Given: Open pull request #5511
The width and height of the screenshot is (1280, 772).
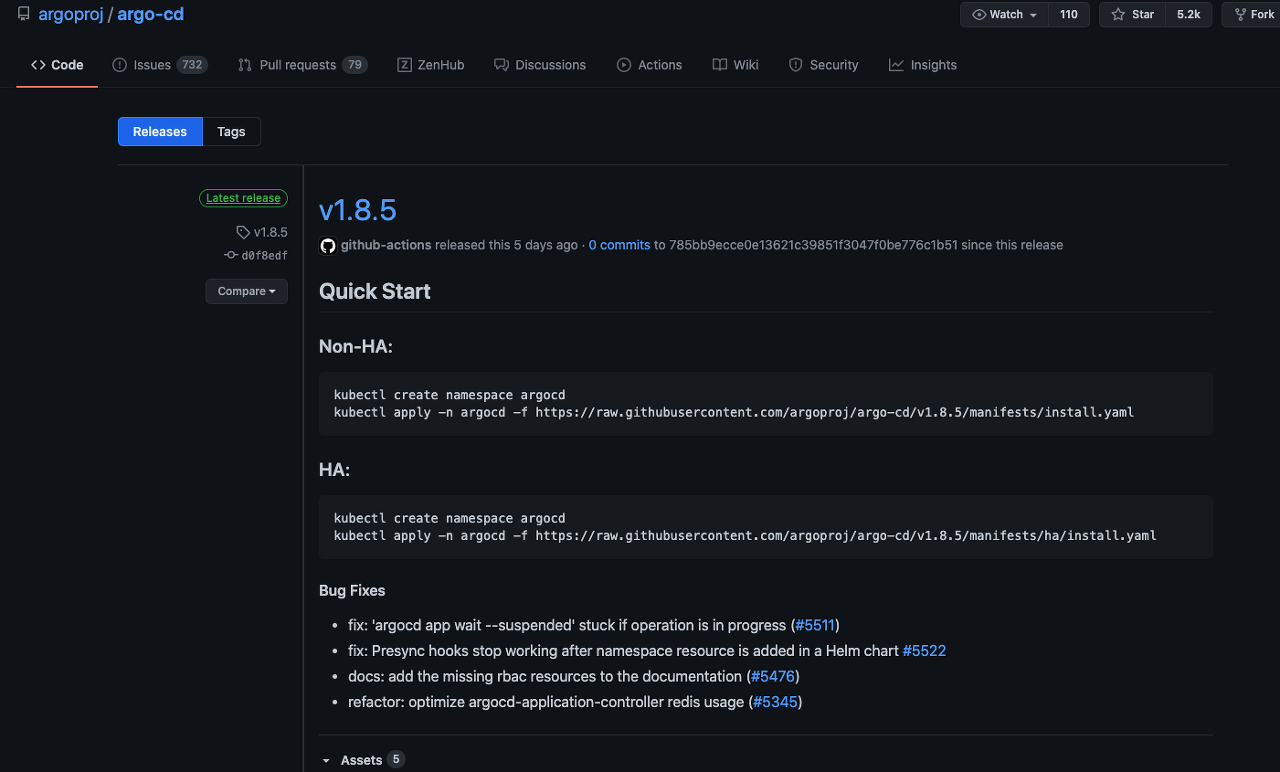Looking at the screenshot, I should pyautogui.click(x=815, y=625).
